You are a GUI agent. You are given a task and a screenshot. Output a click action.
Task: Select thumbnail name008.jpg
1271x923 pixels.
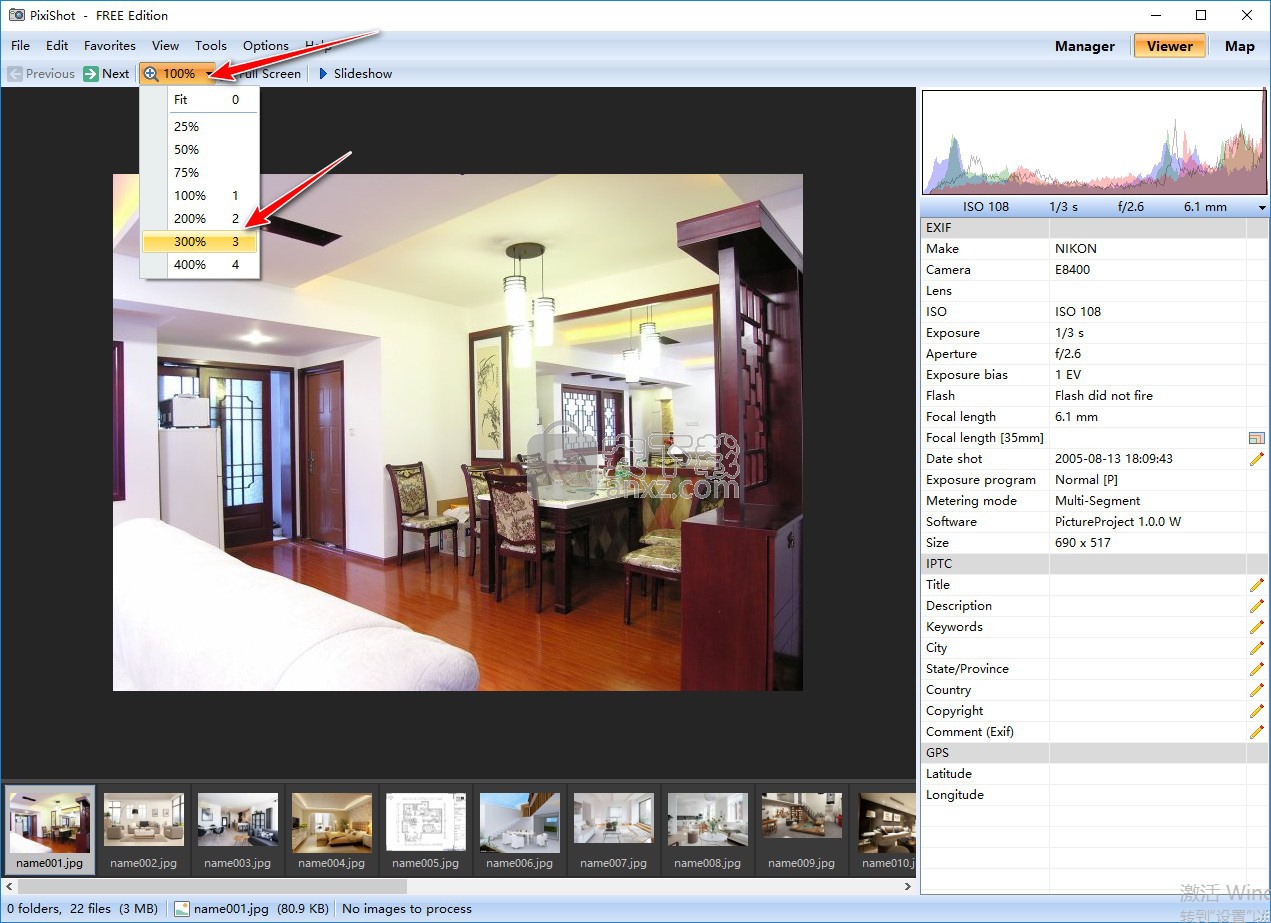708,830
